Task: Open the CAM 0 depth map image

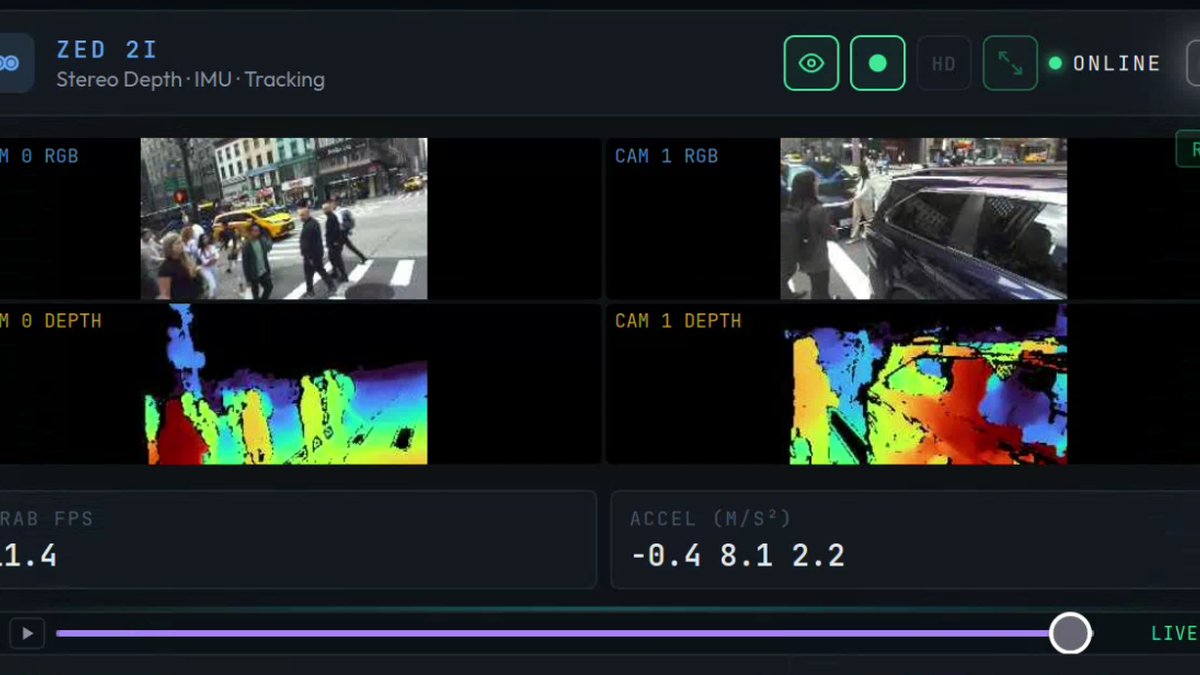Action: click(284, 384)
